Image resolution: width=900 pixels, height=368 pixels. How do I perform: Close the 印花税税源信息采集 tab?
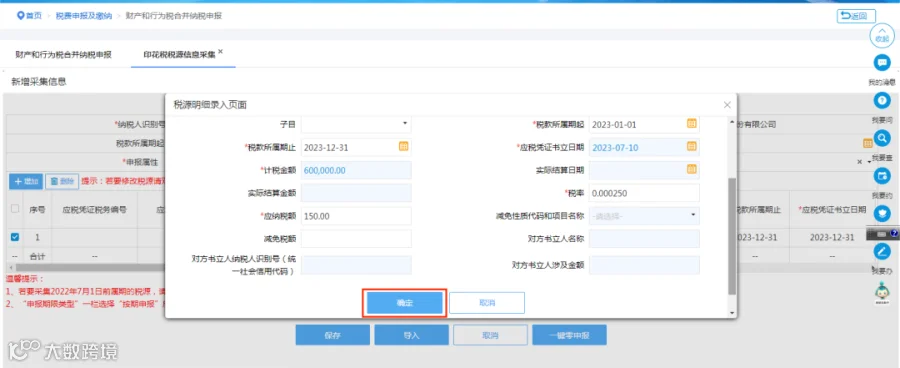(x=220, y=52)
